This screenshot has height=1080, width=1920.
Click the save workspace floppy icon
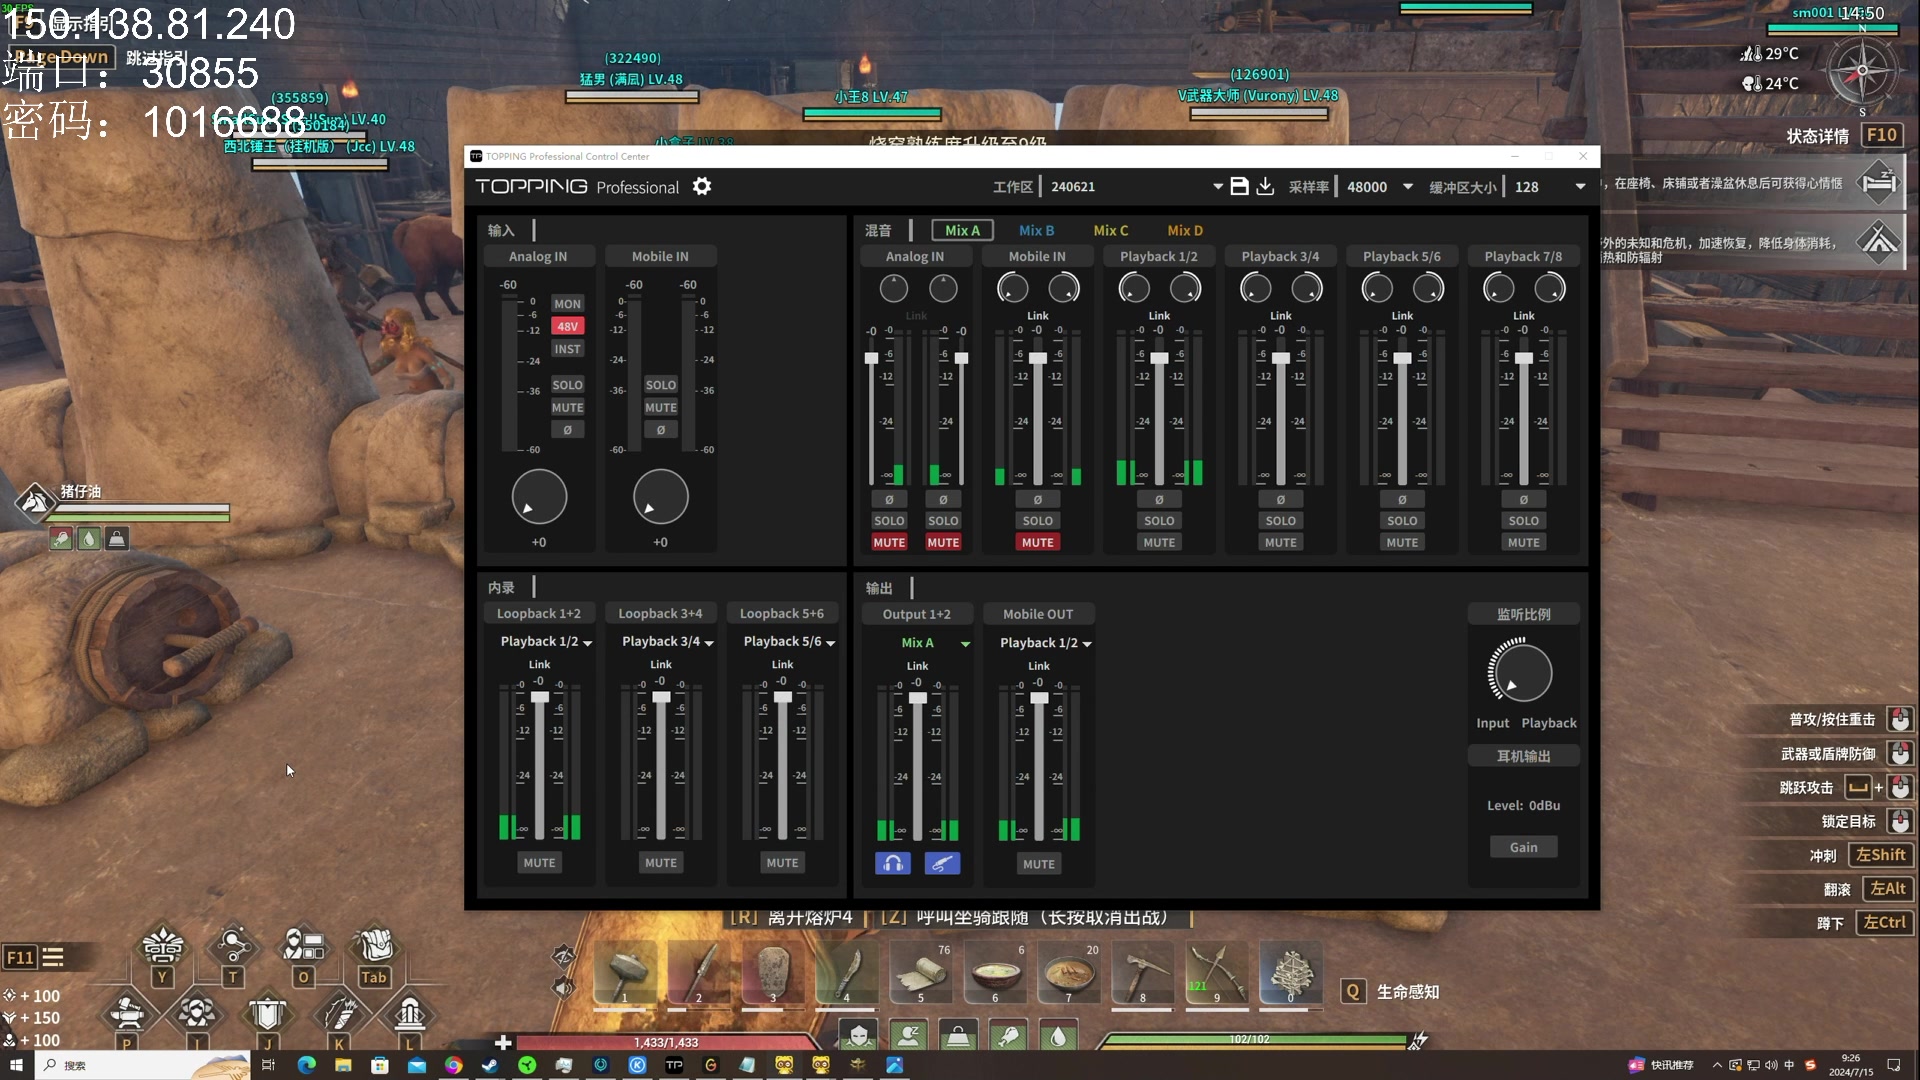click(1239, 187)
